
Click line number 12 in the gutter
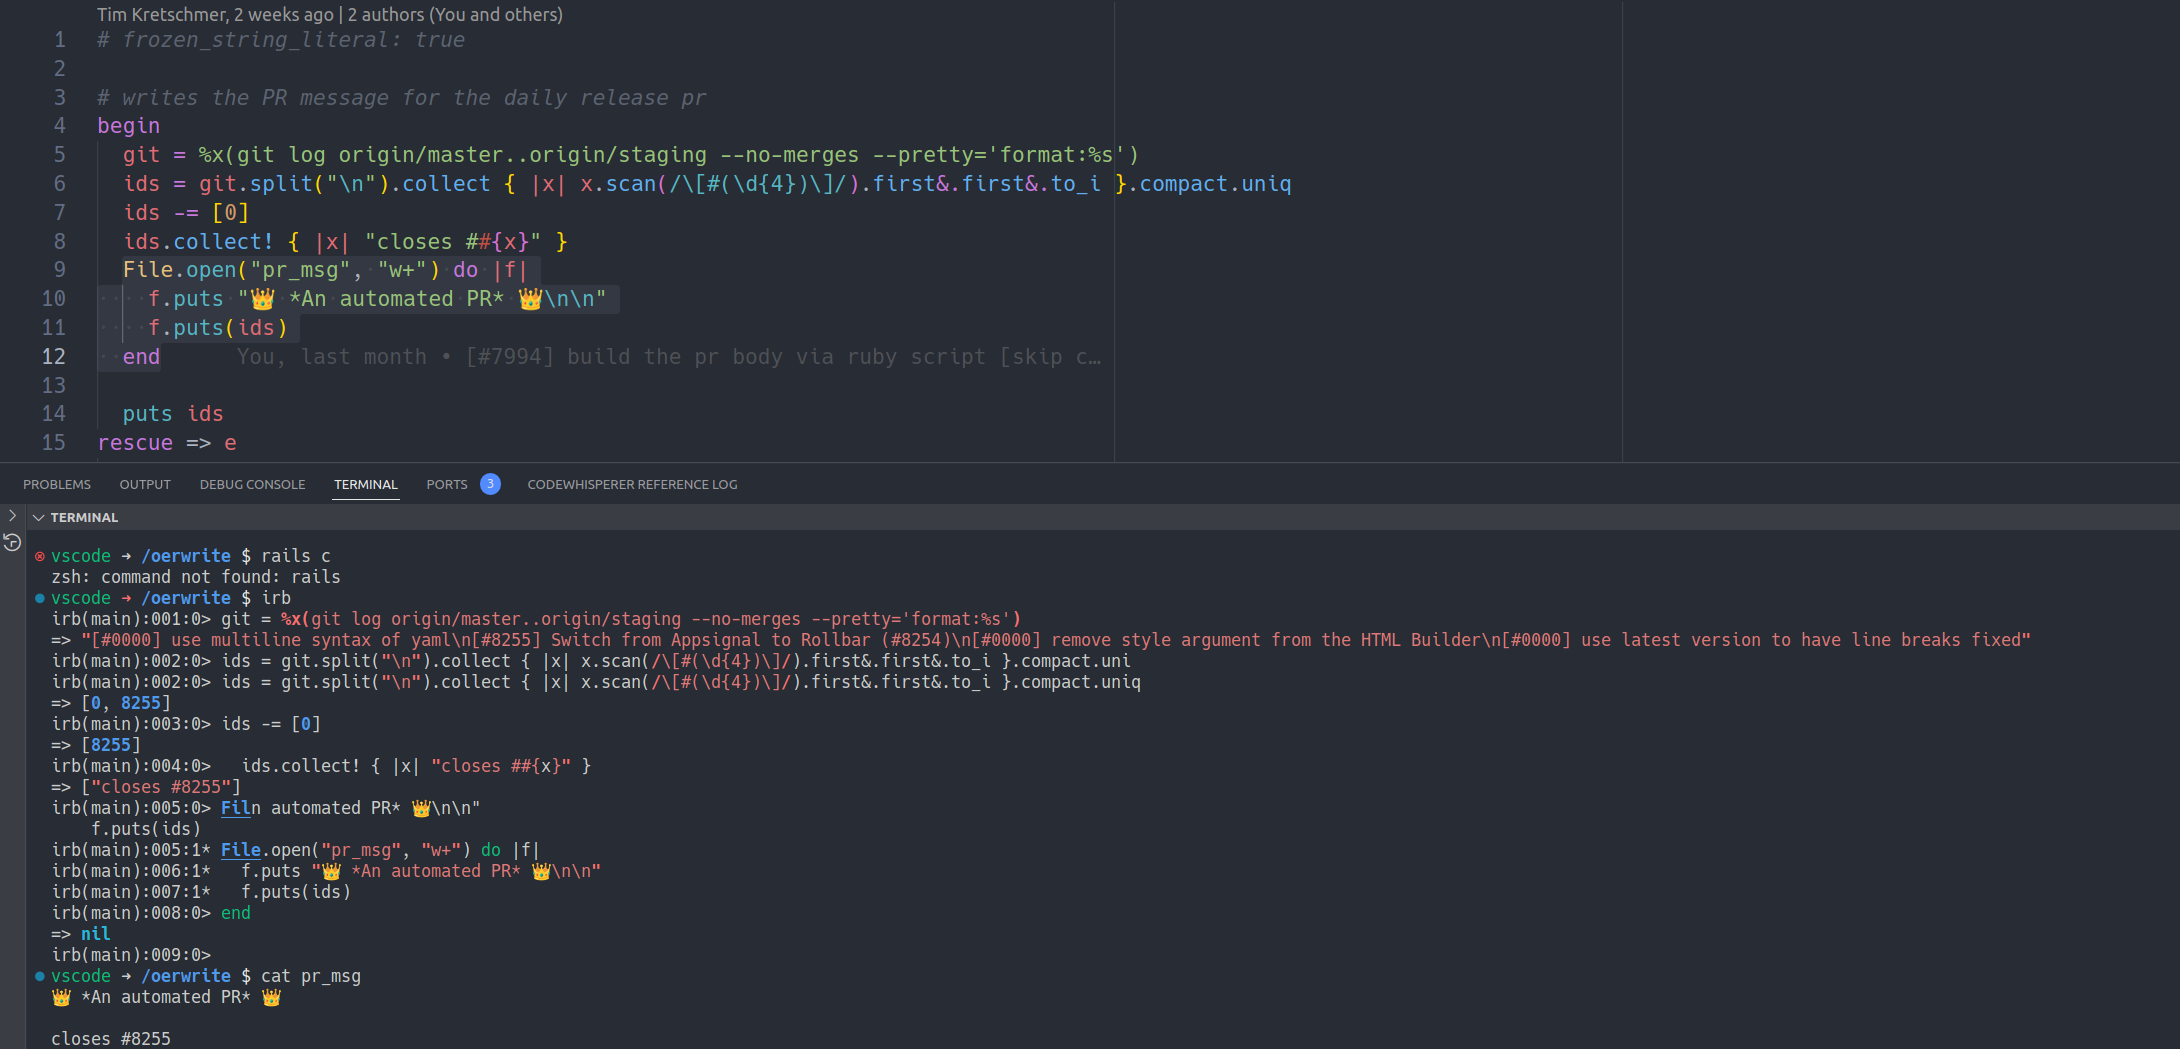pyautogui.click(x=54, y=356)
